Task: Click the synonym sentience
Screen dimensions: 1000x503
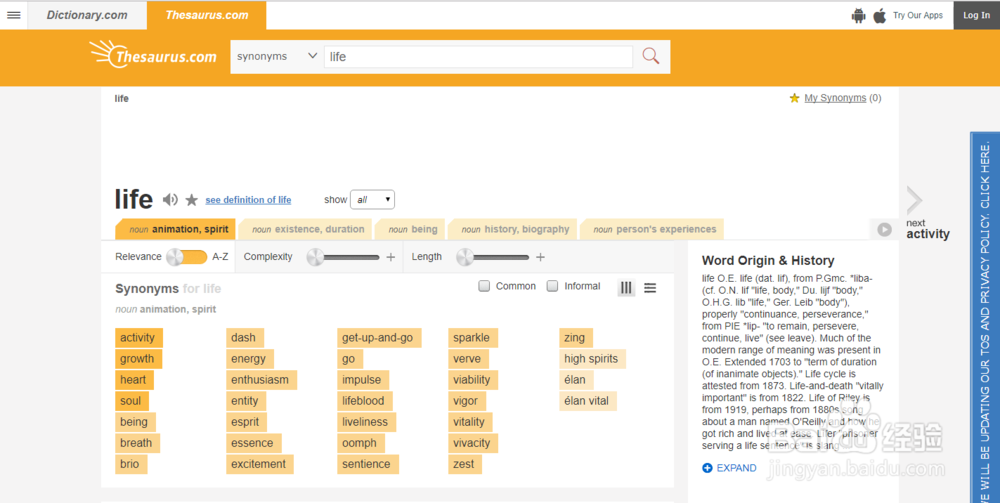Action: click(368, 464)
